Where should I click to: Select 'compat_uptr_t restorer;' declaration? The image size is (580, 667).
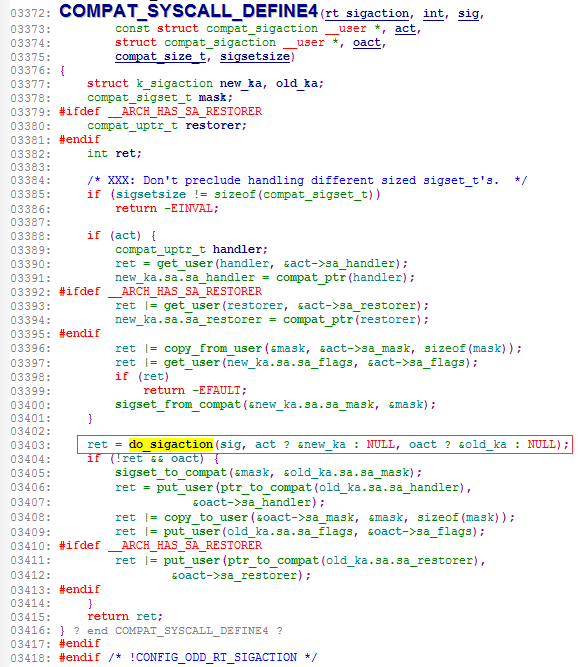(x=167, y=125)
